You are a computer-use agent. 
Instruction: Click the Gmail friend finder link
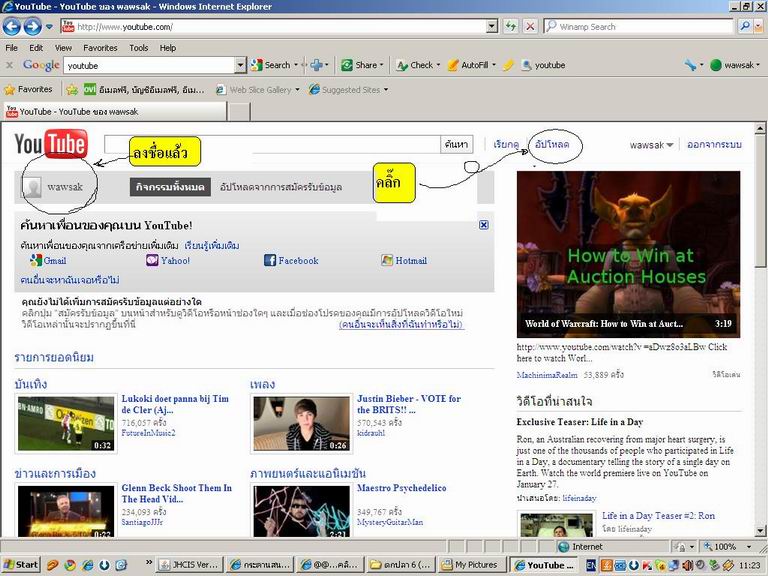(48, 261)
